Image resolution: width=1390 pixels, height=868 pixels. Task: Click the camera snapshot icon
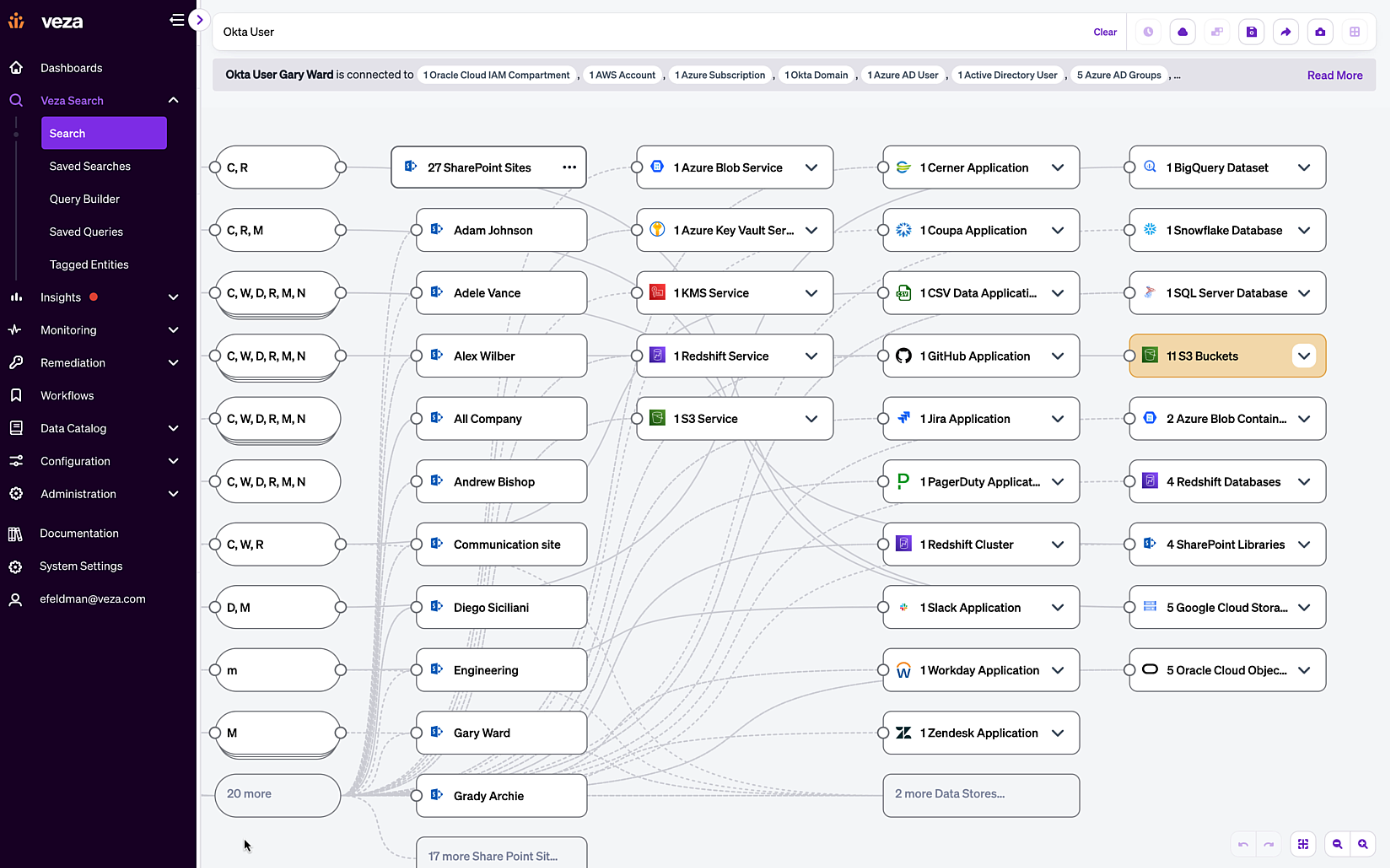1320,32
